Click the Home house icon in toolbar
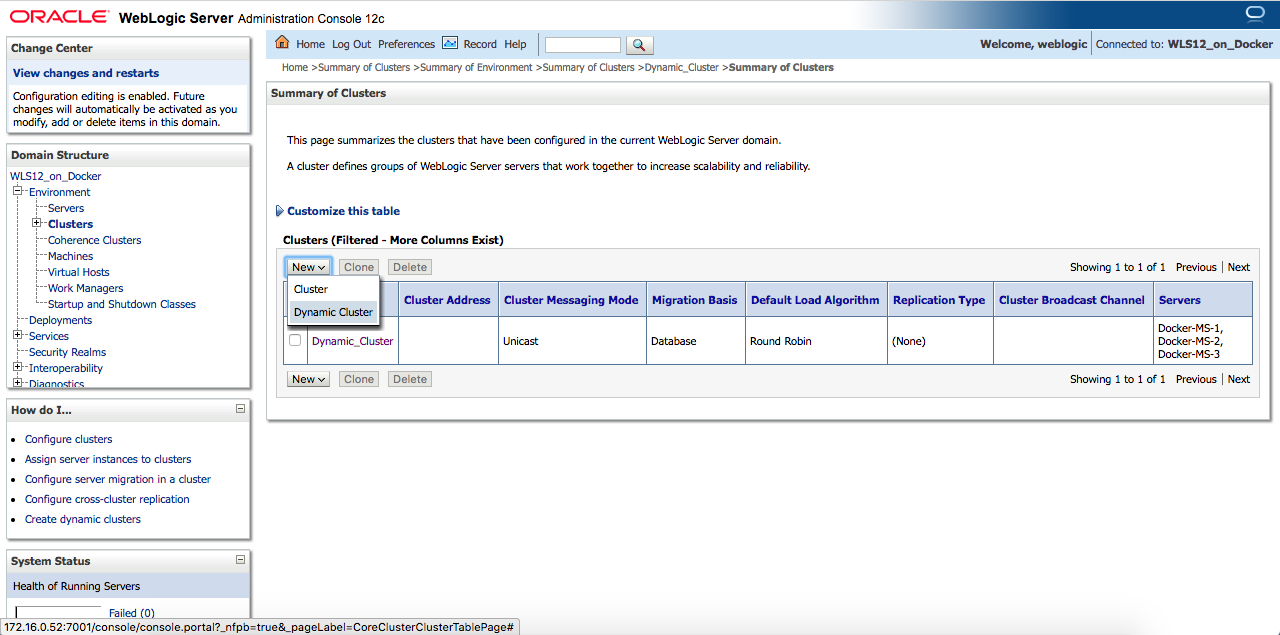Screen dimensions: 1280x635 click(x=282, y=43)
